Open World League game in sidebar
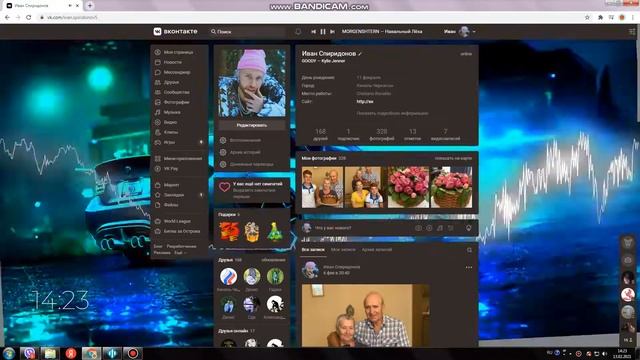 [x=178, y=221]
